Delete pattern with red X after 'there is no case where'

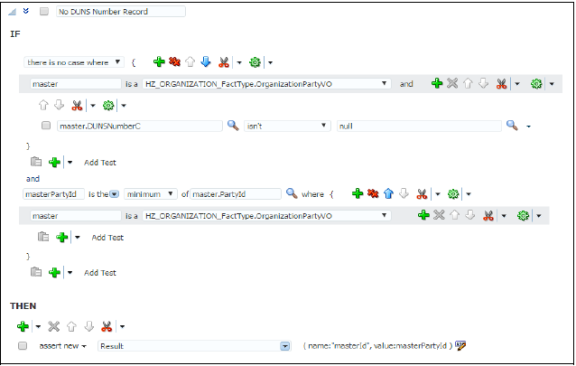coord(174,62)
